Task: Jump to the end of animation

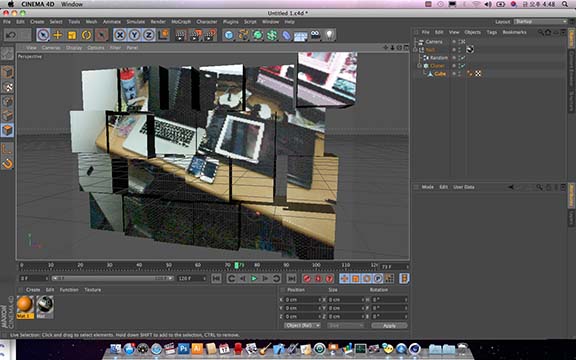Action: pyautogui.click(x=291, y=278)
